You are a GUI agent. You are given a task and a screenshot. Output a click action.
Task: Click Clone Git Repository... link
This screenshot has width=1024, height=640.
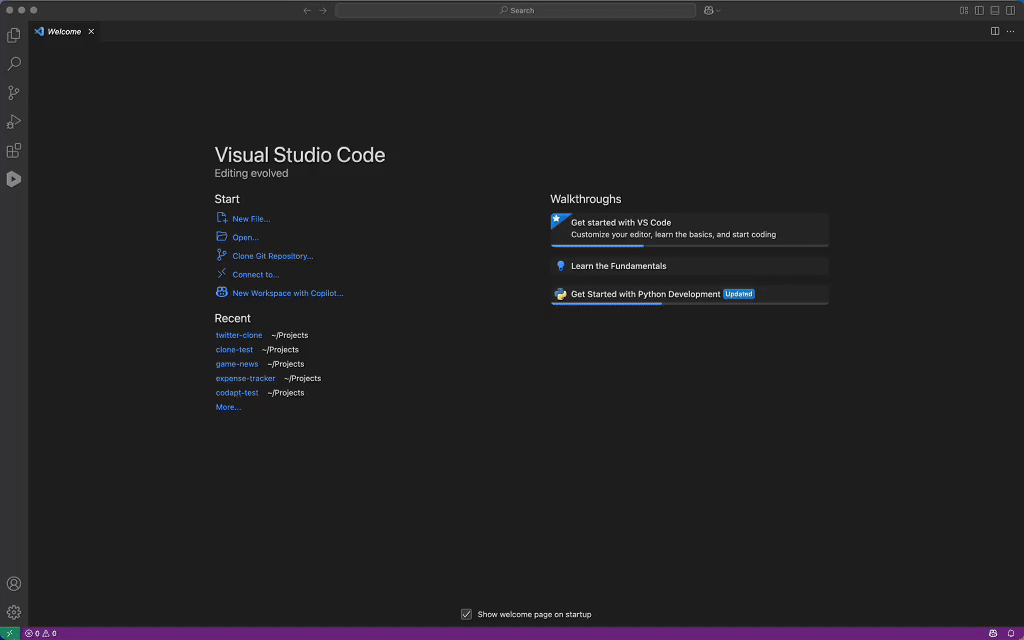[273, 256]
